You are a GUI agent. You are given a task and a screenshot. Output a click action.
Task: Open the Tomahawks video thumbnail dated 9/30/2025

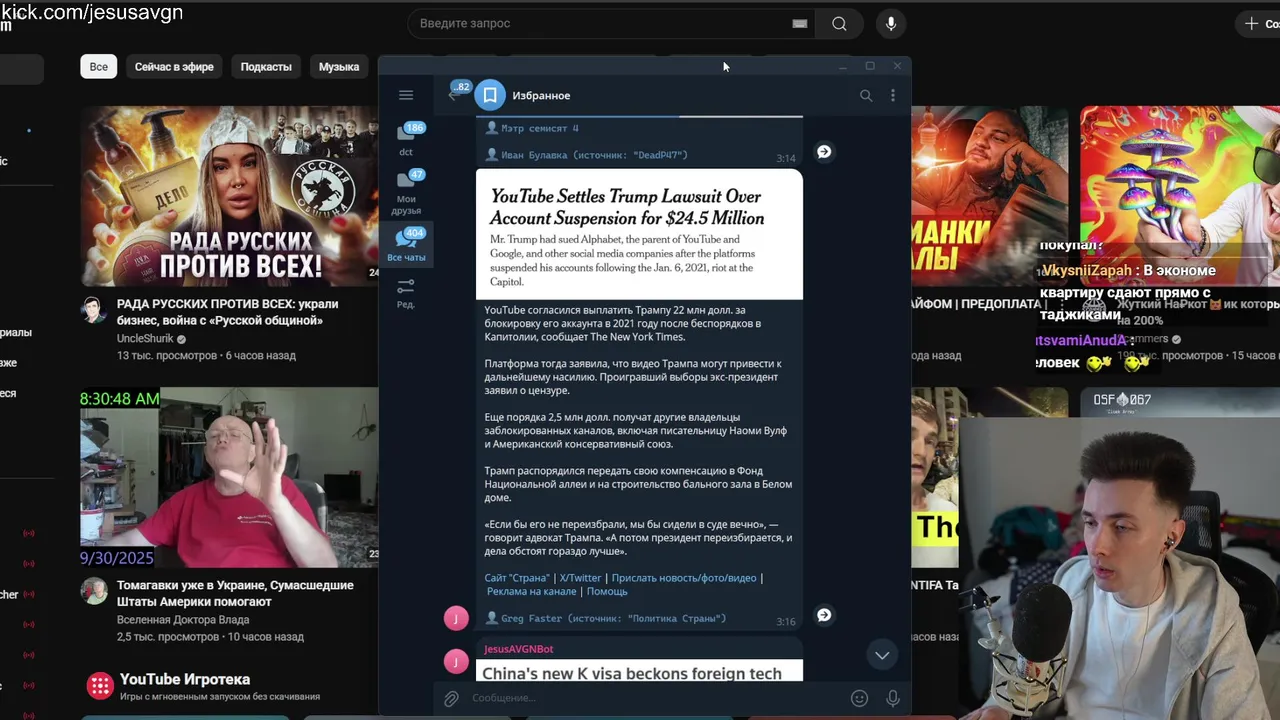(x=229, y=478)
